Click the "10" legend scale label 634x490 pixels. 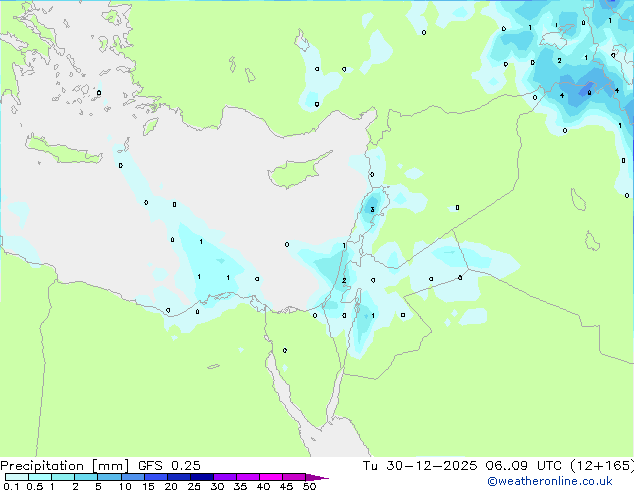[x=125, y=486]
